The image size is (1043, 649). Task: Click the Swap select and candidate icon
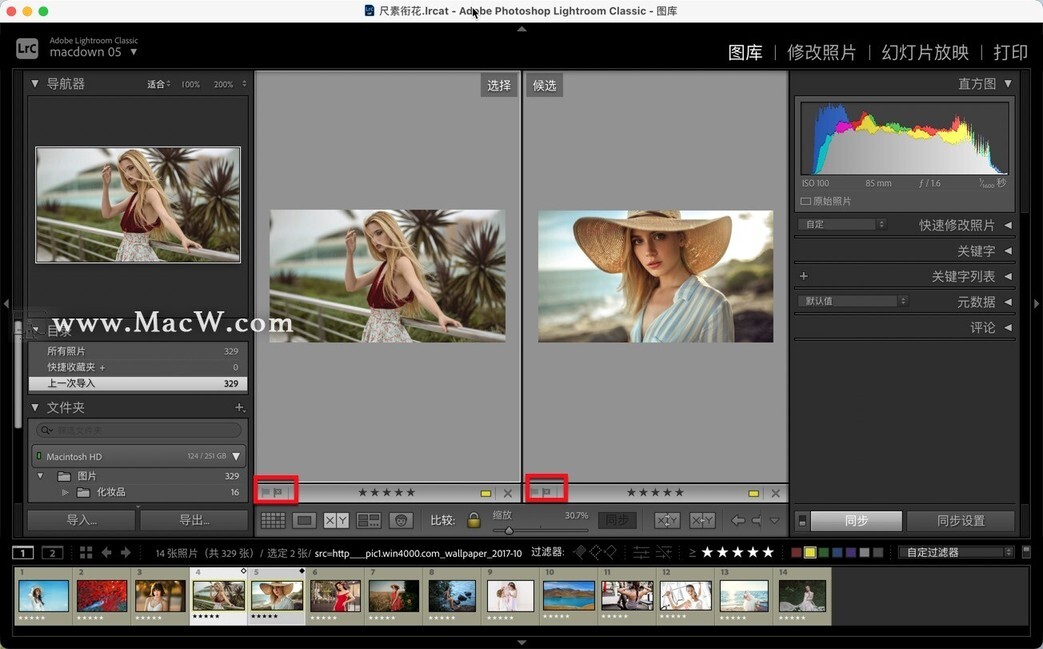[x=667, y=520]
